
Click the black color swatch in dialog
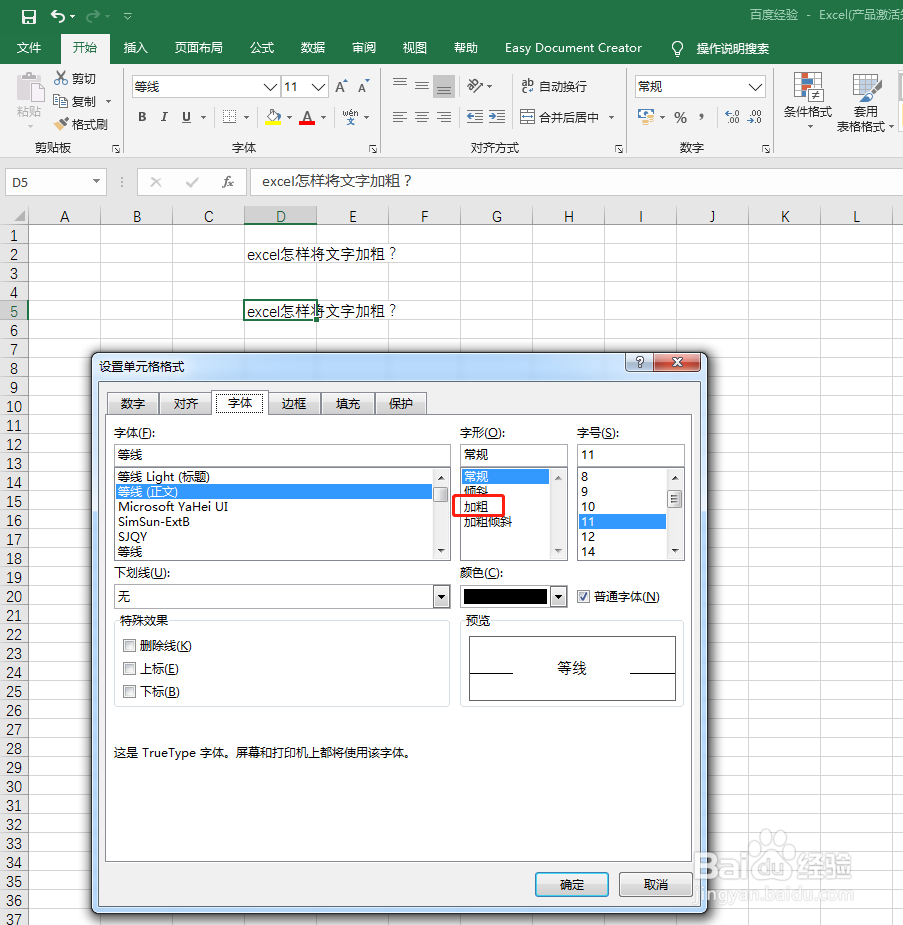[505, 596]
